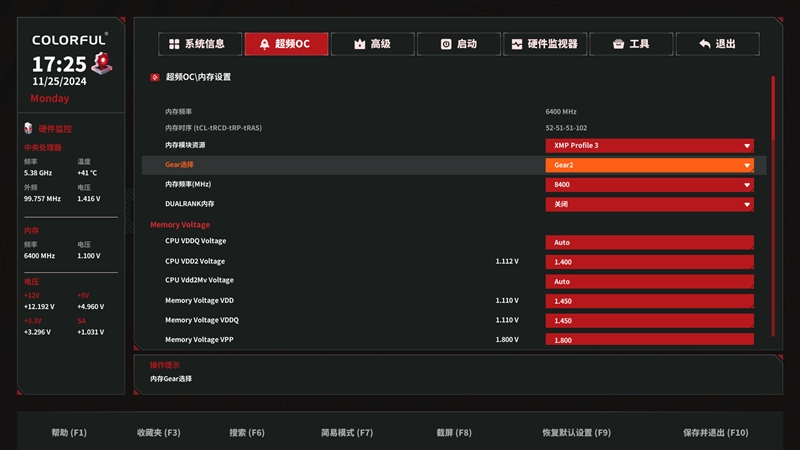Click the arrow on Gear2 dropdown
800x450 pixels.
pyautogui.click(x=746, y=165)
